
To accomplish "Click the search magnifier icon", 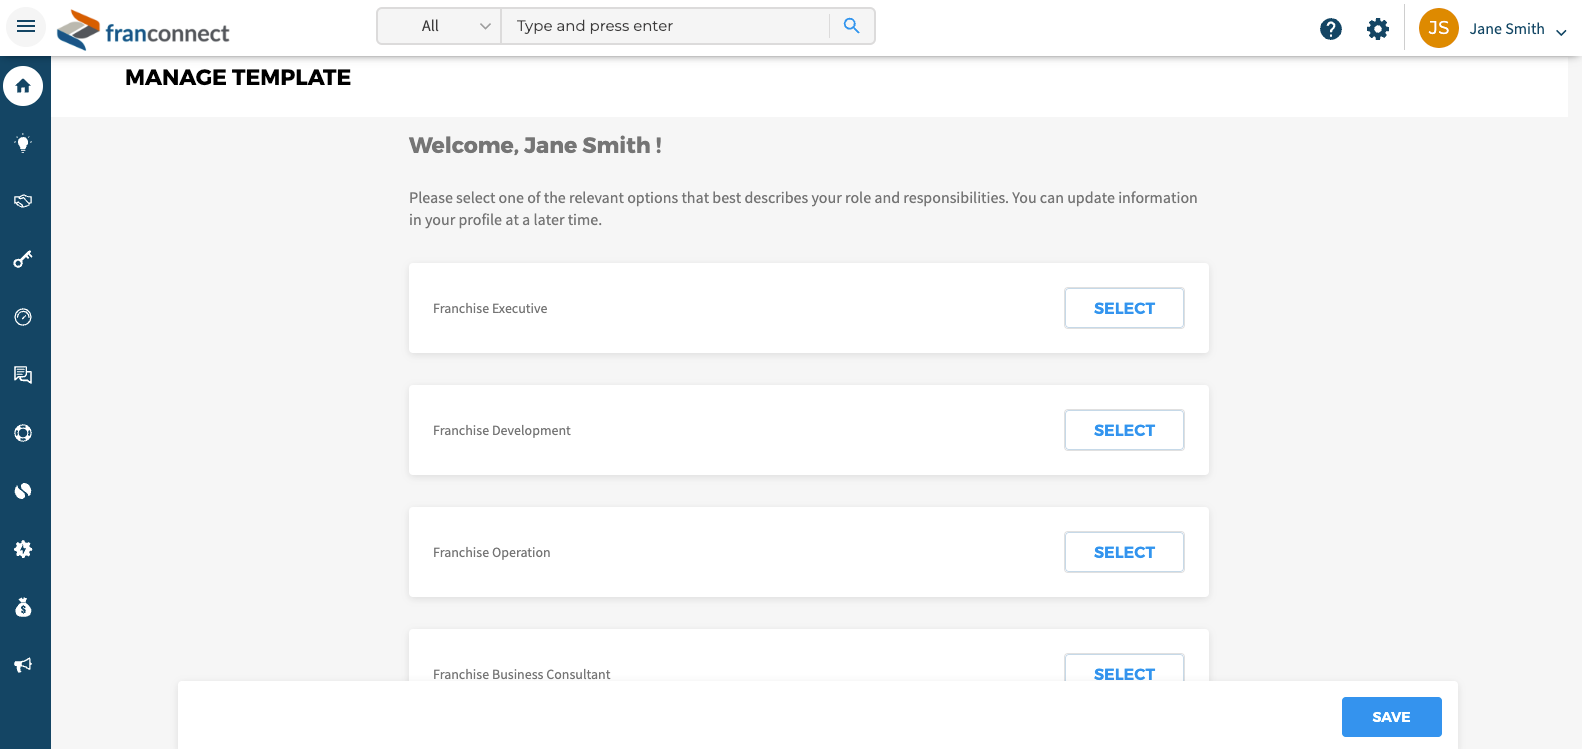I will [x=851, y=26].
